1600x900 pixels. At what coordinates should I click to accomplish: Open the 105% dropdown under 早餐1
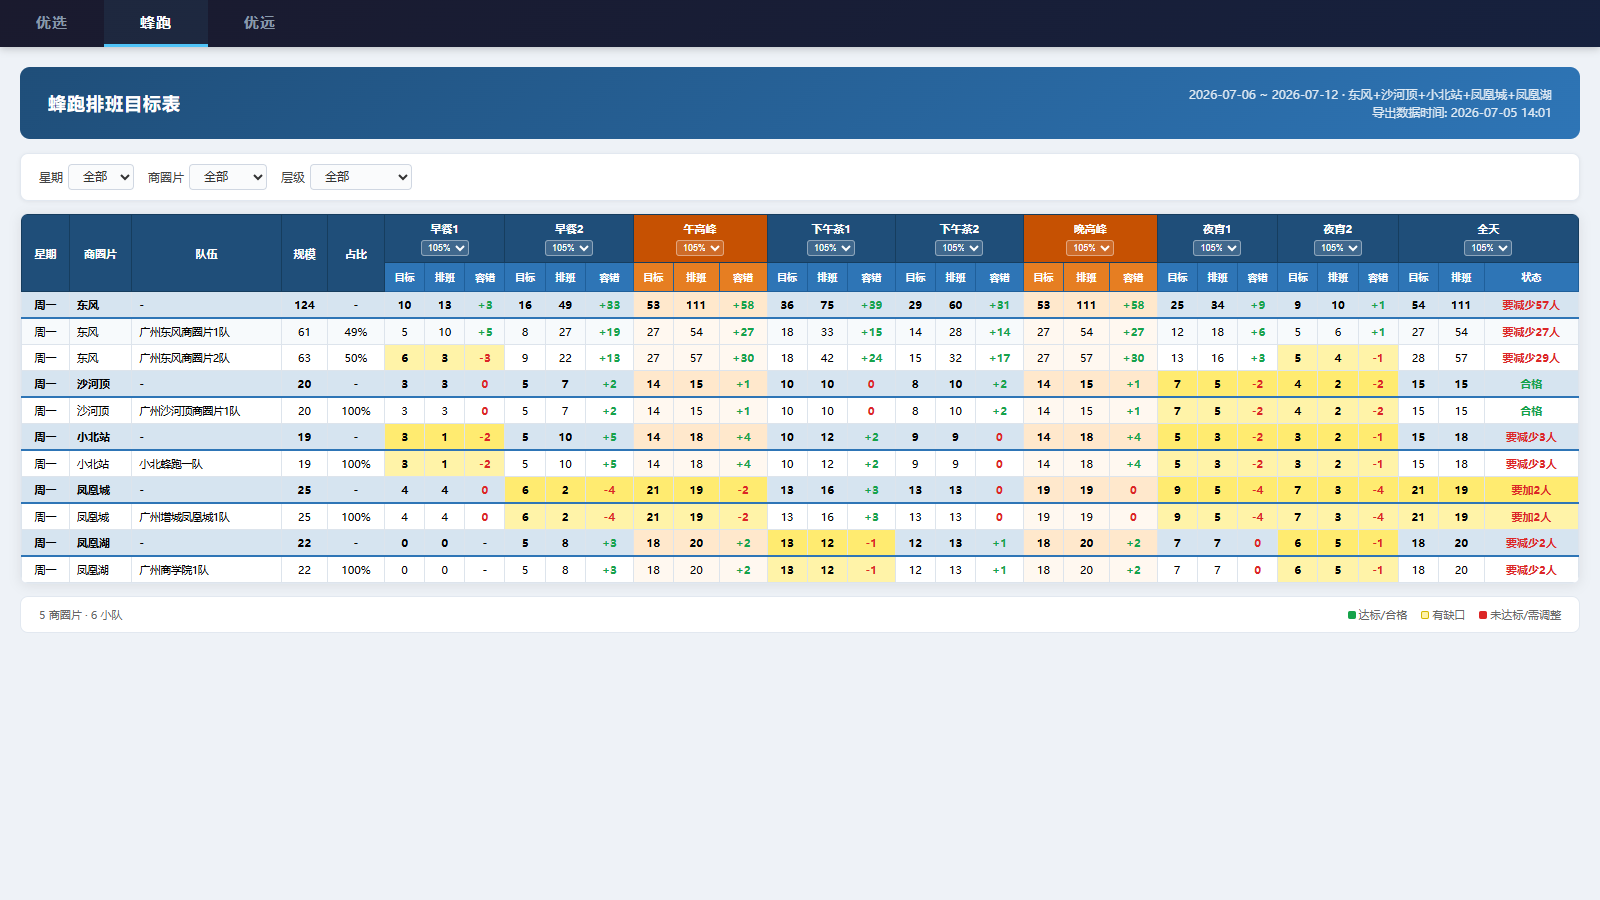tap(445, 248)
